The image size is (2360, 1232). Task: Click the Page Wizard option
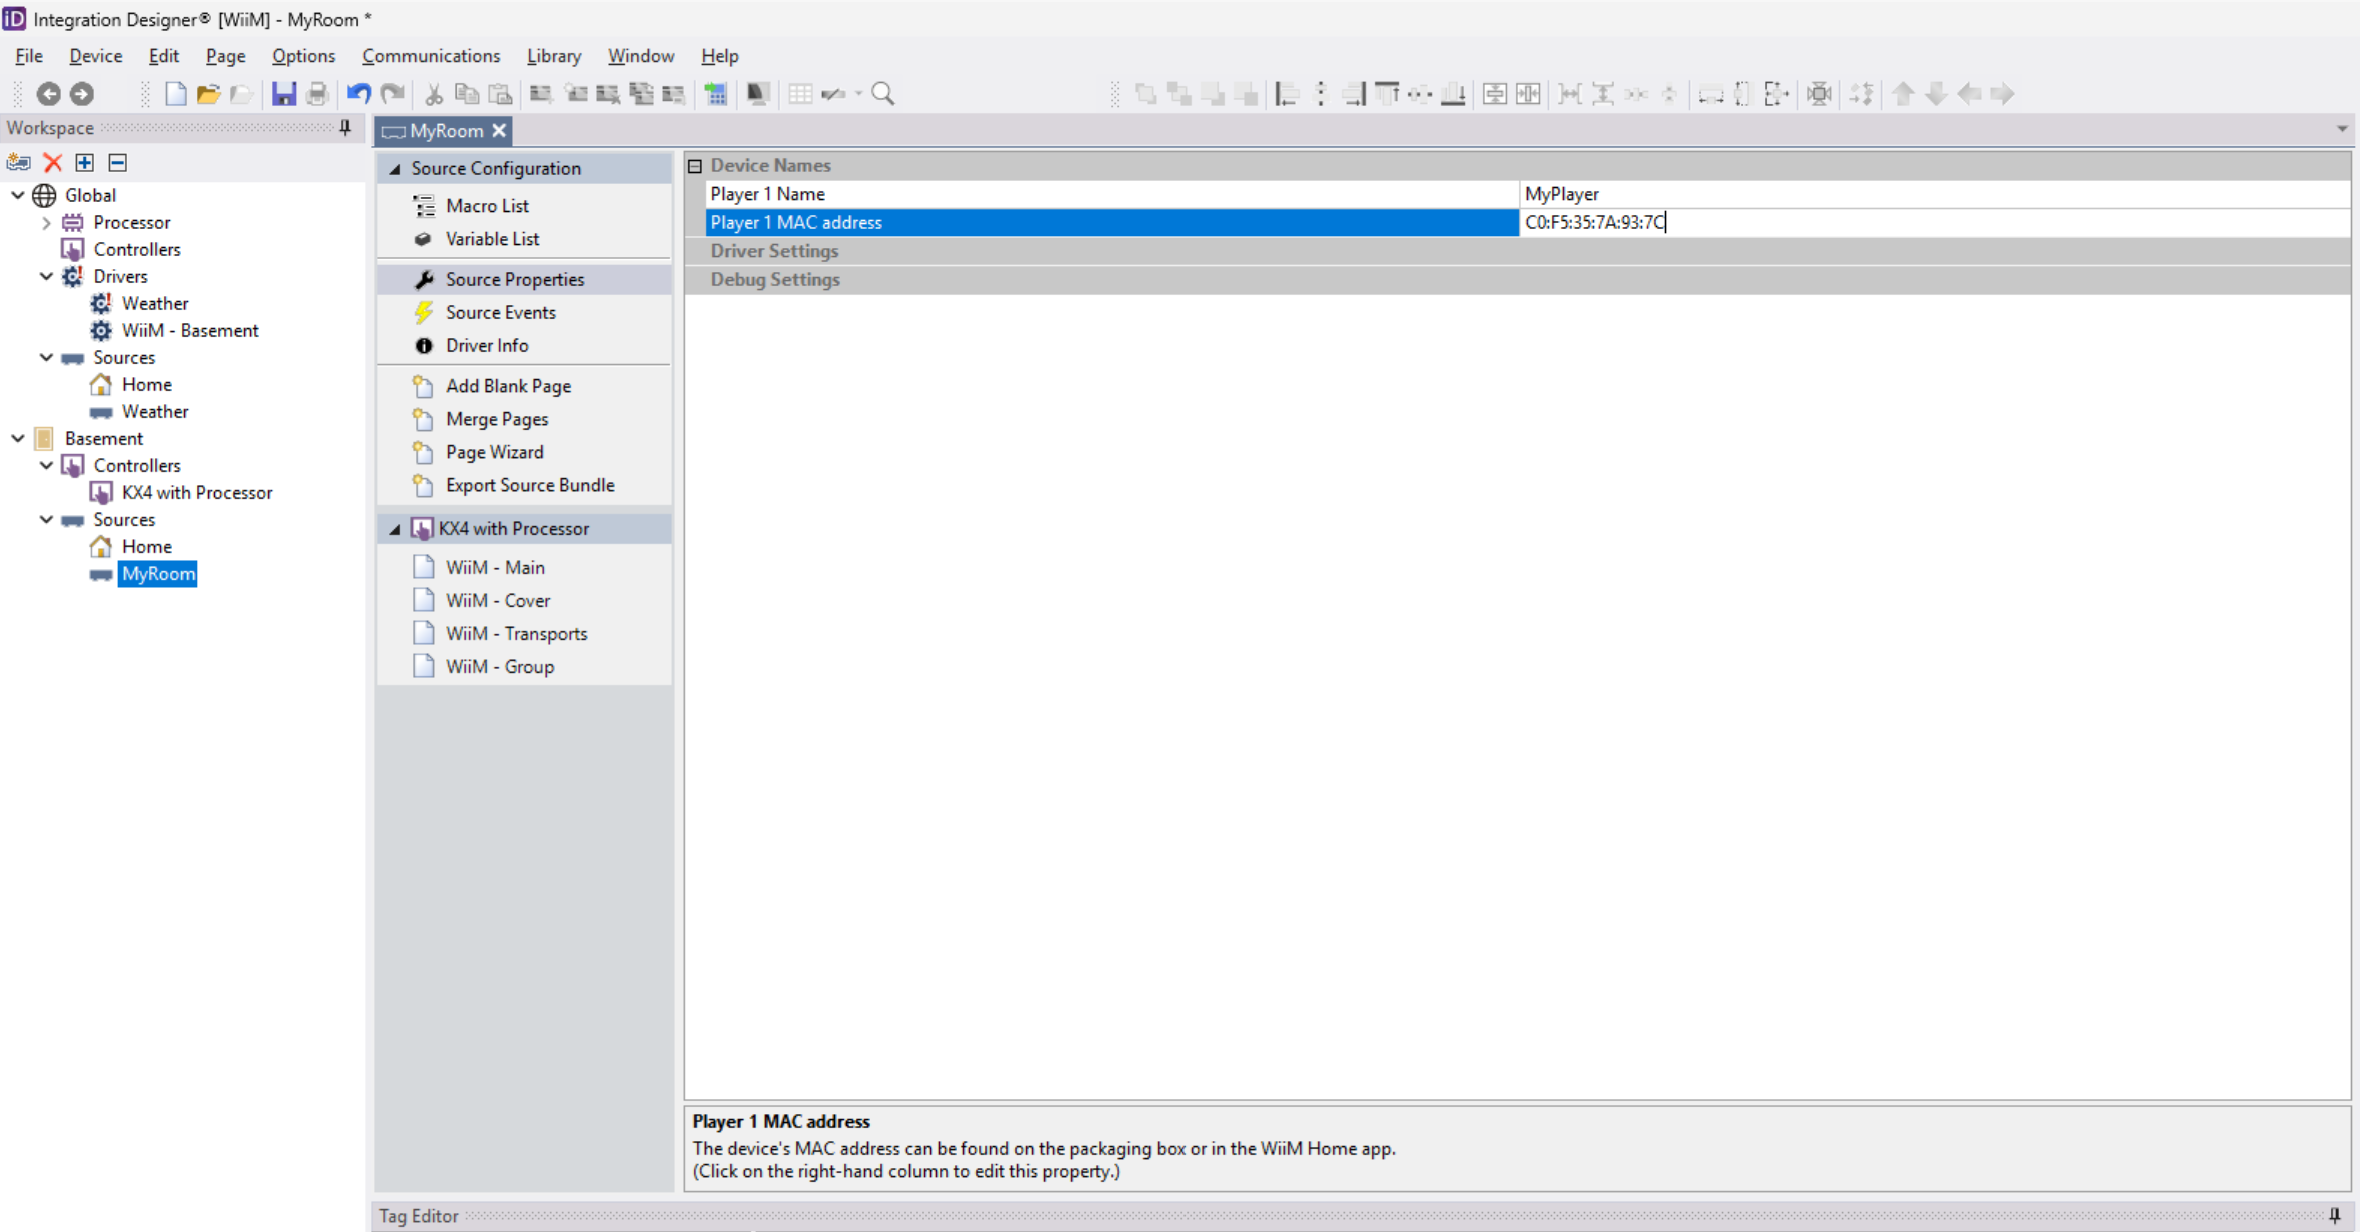[494, 452]
